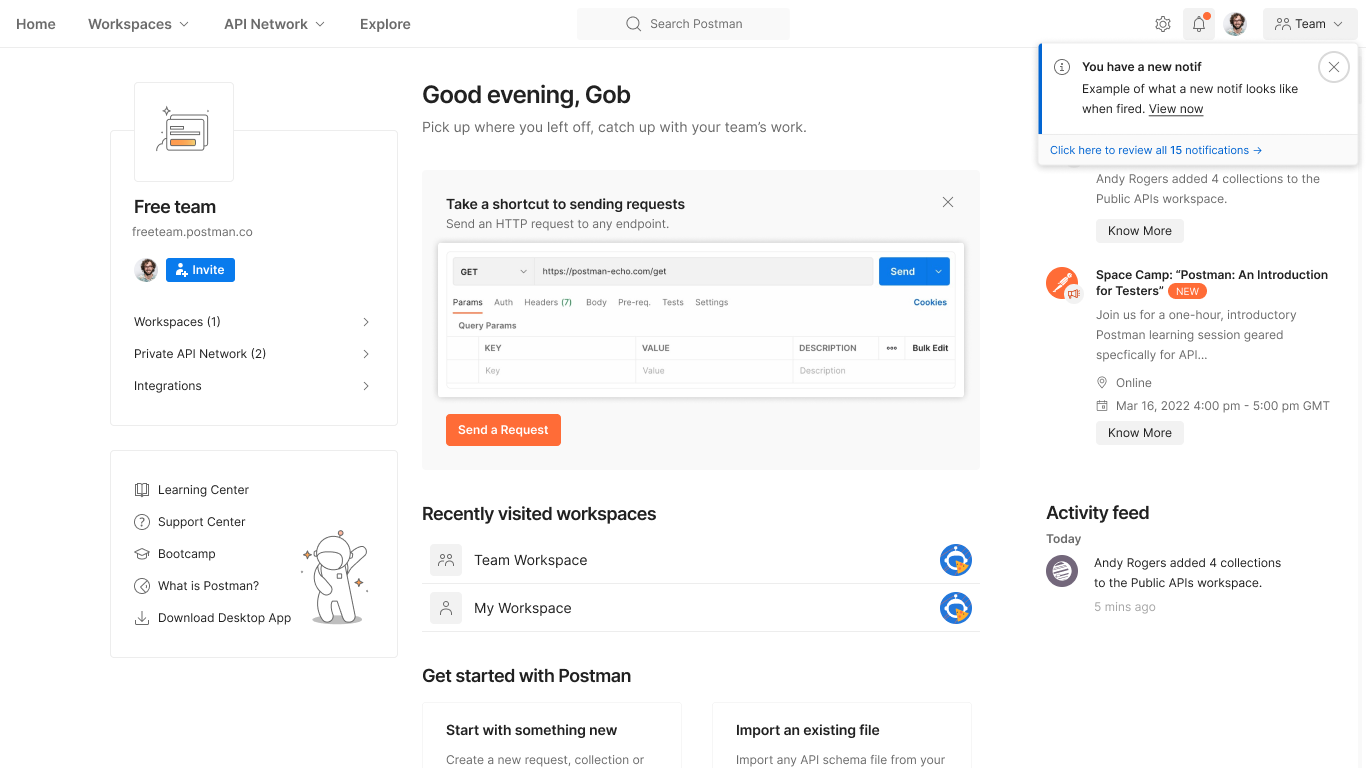The width and height of the screenshot is (1366, 768).
Task: Open the Team dropdown button
Action: 1309,24
